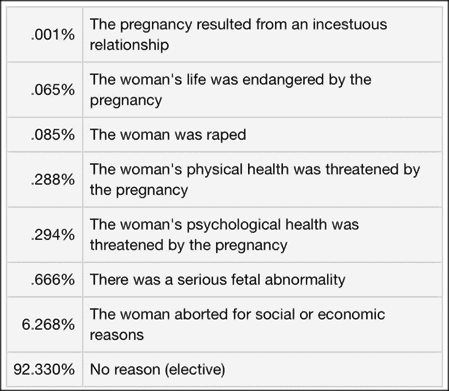Click the 6.268% percentage cell
449x391 pixels.
(x=45, y=325)
